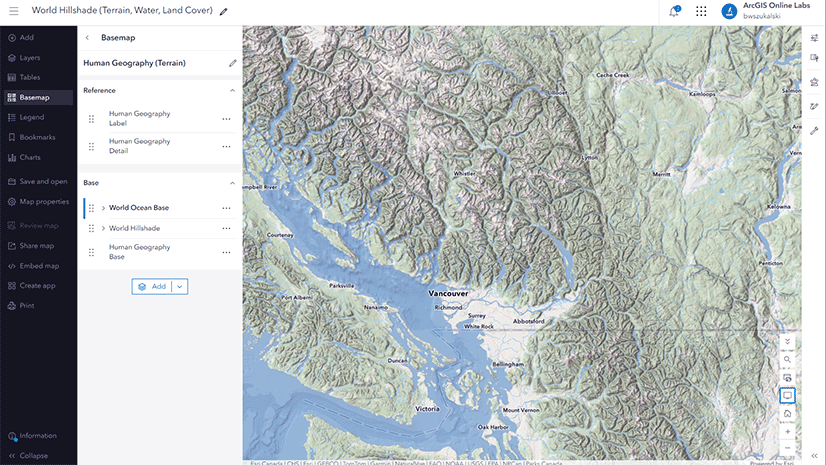Select Basemap in the sidebar

click(38, 97)
